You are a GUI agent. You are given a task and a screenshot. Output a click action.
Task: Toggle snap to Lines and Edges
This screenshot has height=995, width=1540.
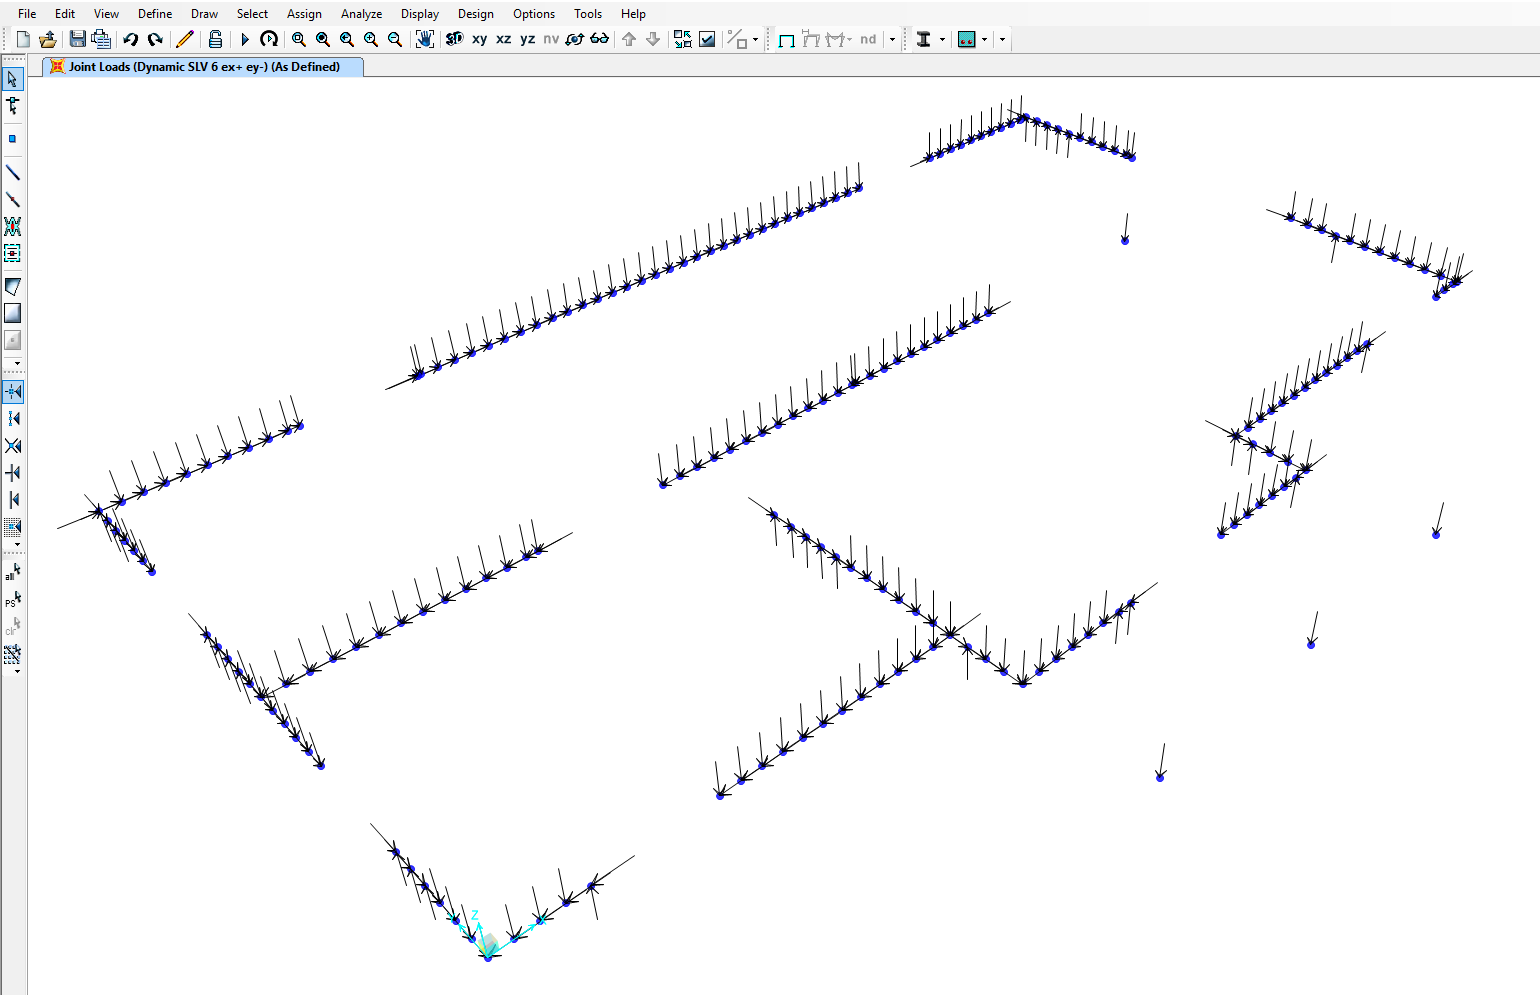[x=13, y=500]
